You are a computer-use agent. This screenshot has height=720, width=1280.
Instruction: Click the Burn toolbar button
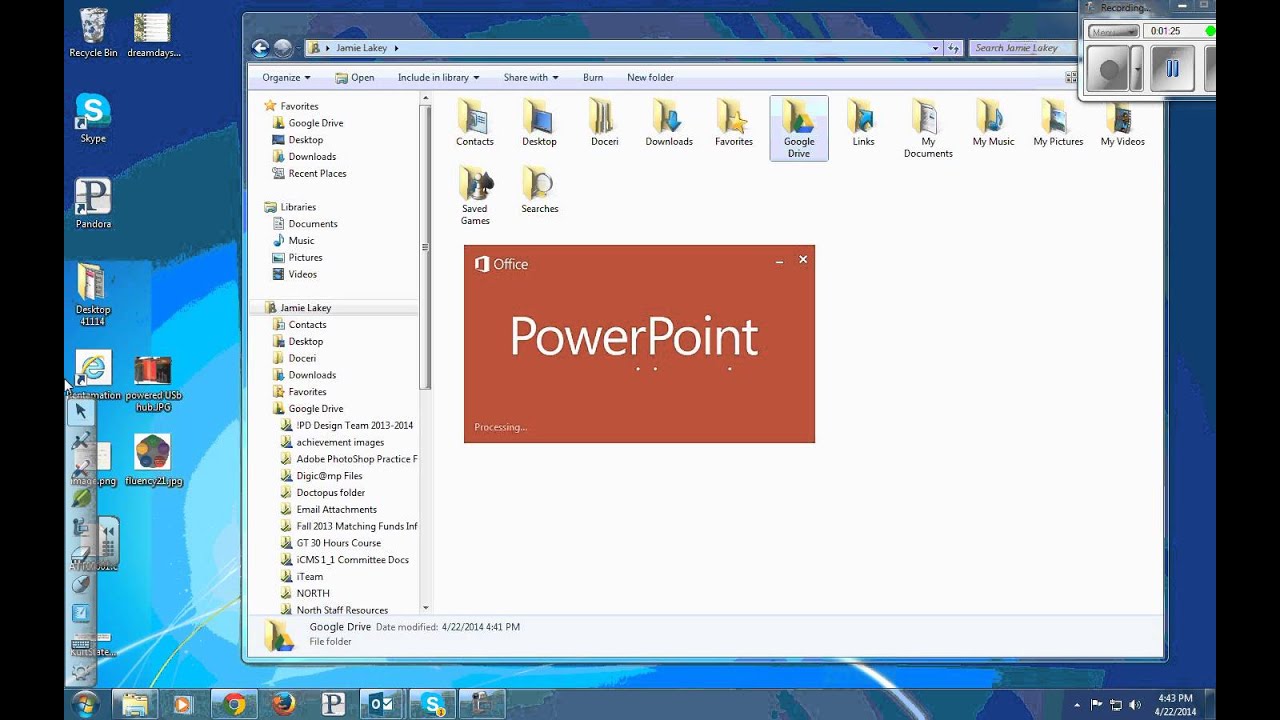point(593,77)
